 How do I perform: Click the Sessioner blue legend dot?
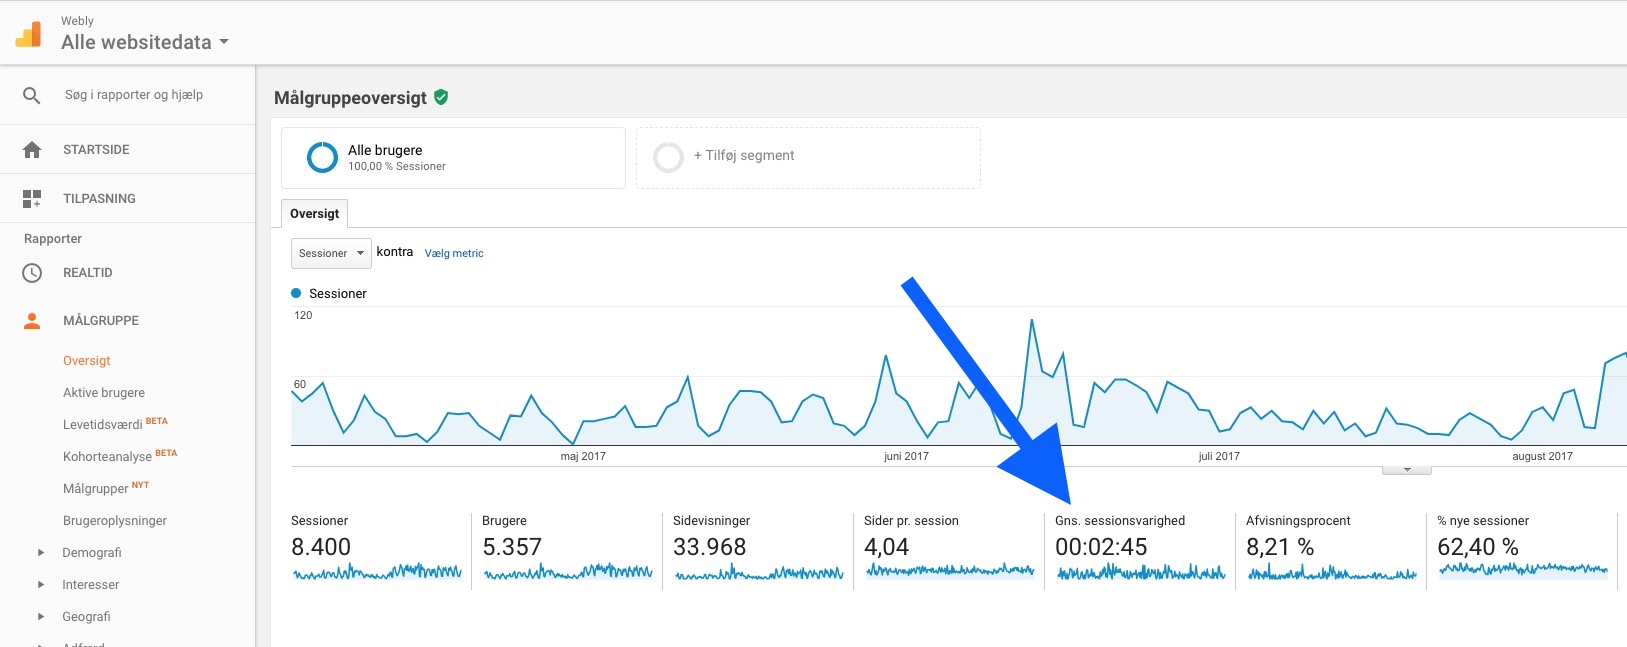(x=296, y=293)
